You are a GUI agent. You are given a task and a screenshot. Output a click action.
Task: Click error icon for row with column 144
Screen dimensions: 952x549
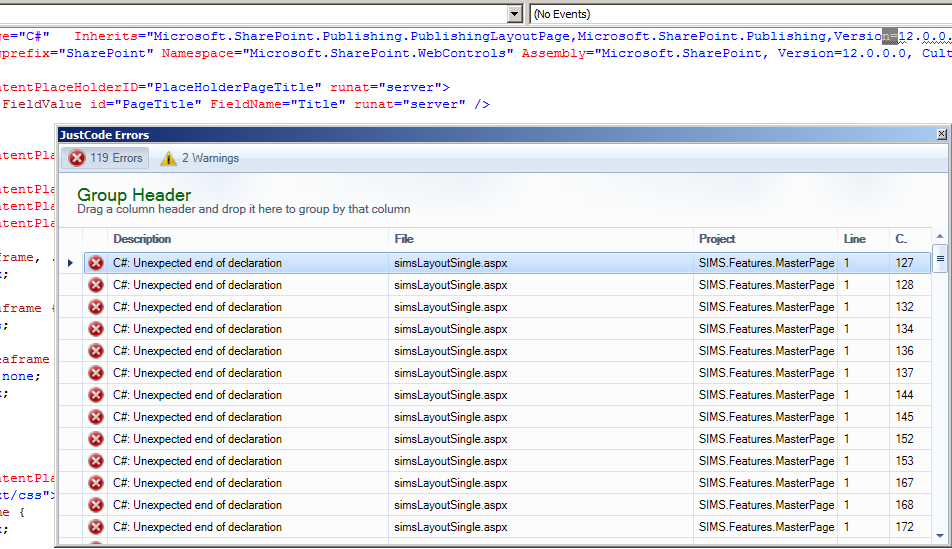(96, 395)
